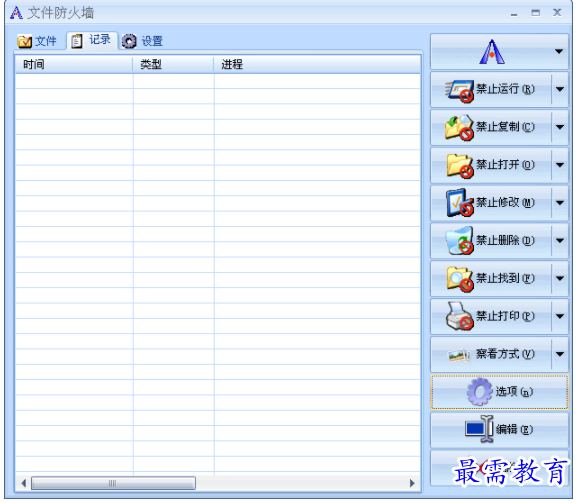Click the 选项 (n) button label
This screenshot has height=503, width=576.
pyautogui.click(x=514, y=392)
